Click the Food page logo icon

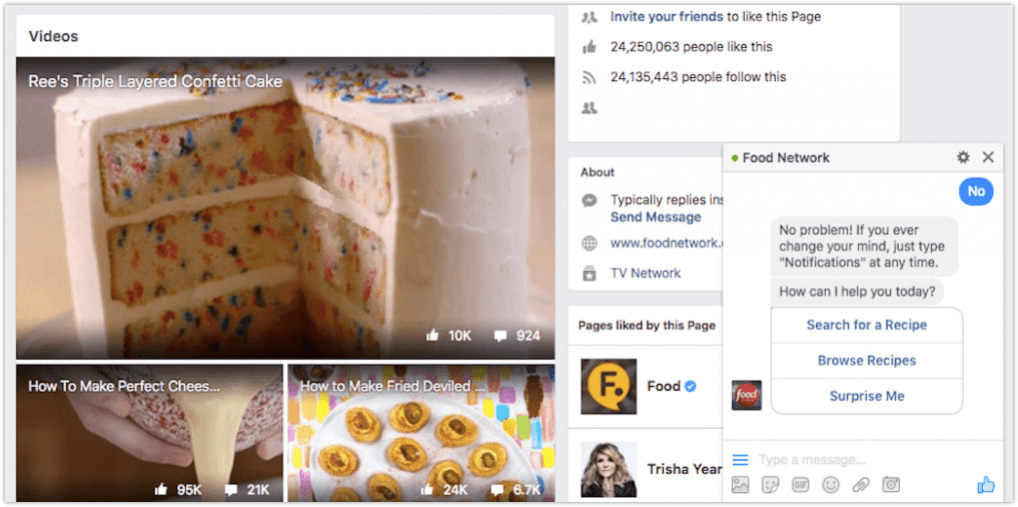tap(608, 387)
